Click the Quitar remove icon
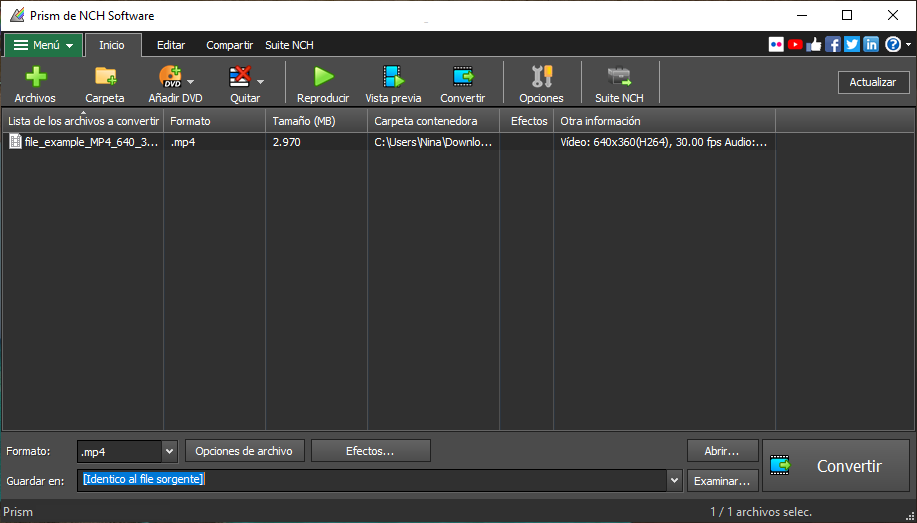 pos(240,77)
